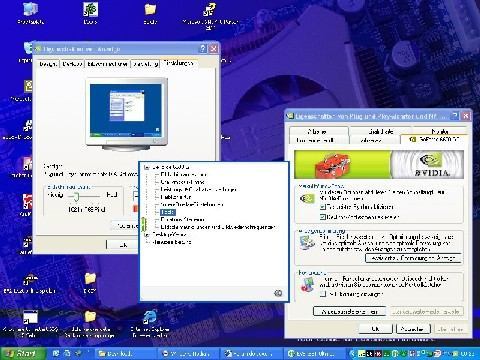Select Leistungs- und Qualitätseinstellungen in the tree
This screenshot has height=360, width=480.
tap(199, 189)
